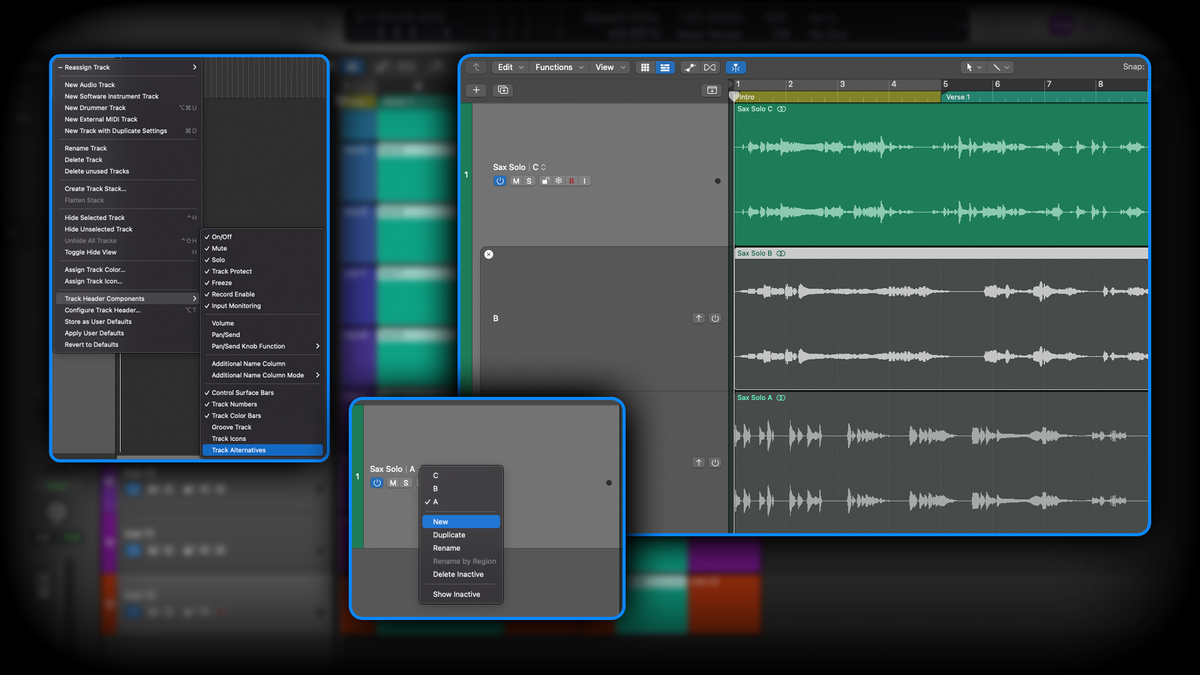
Task: Click the Duplicate Track icon next to plus
Action: tap(503, 89)
